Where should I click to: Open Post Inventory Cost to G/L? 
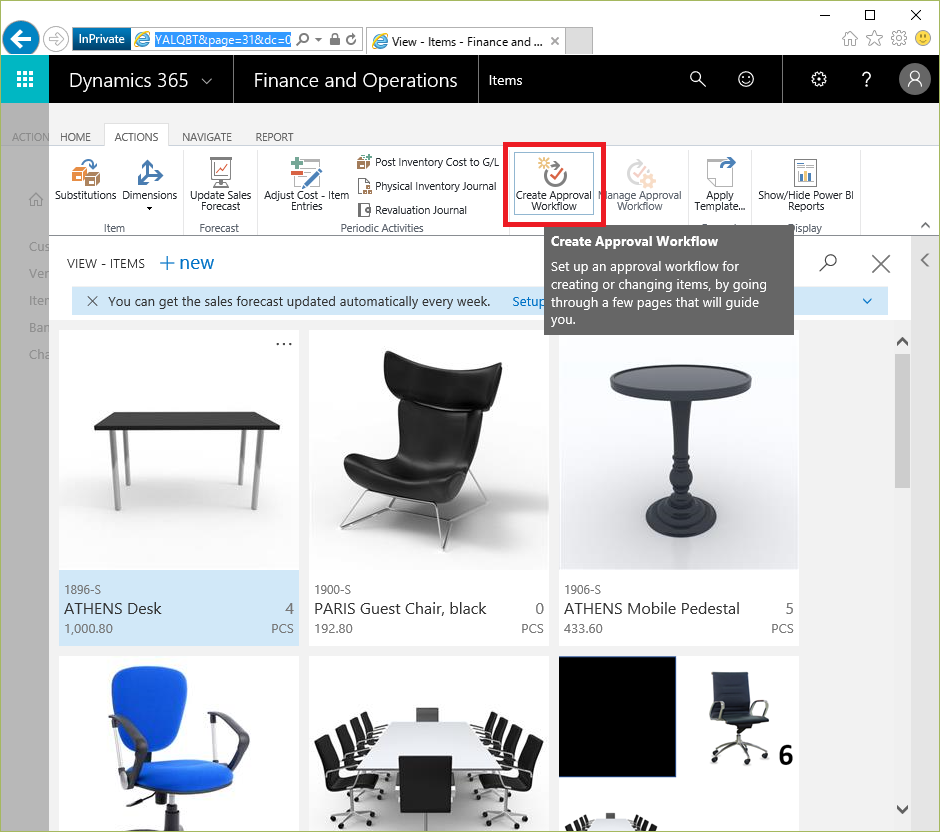(x=427, y=162)
